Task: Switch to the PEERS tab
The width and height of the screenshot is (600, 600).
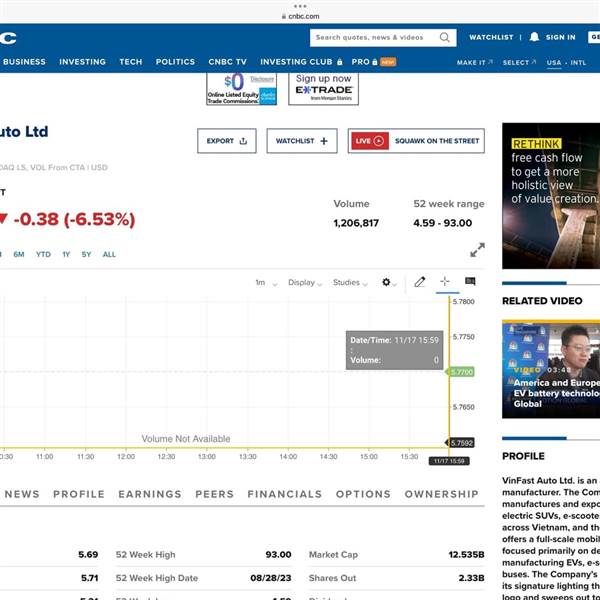Action: pyautogui.click(x=215, y=494)
